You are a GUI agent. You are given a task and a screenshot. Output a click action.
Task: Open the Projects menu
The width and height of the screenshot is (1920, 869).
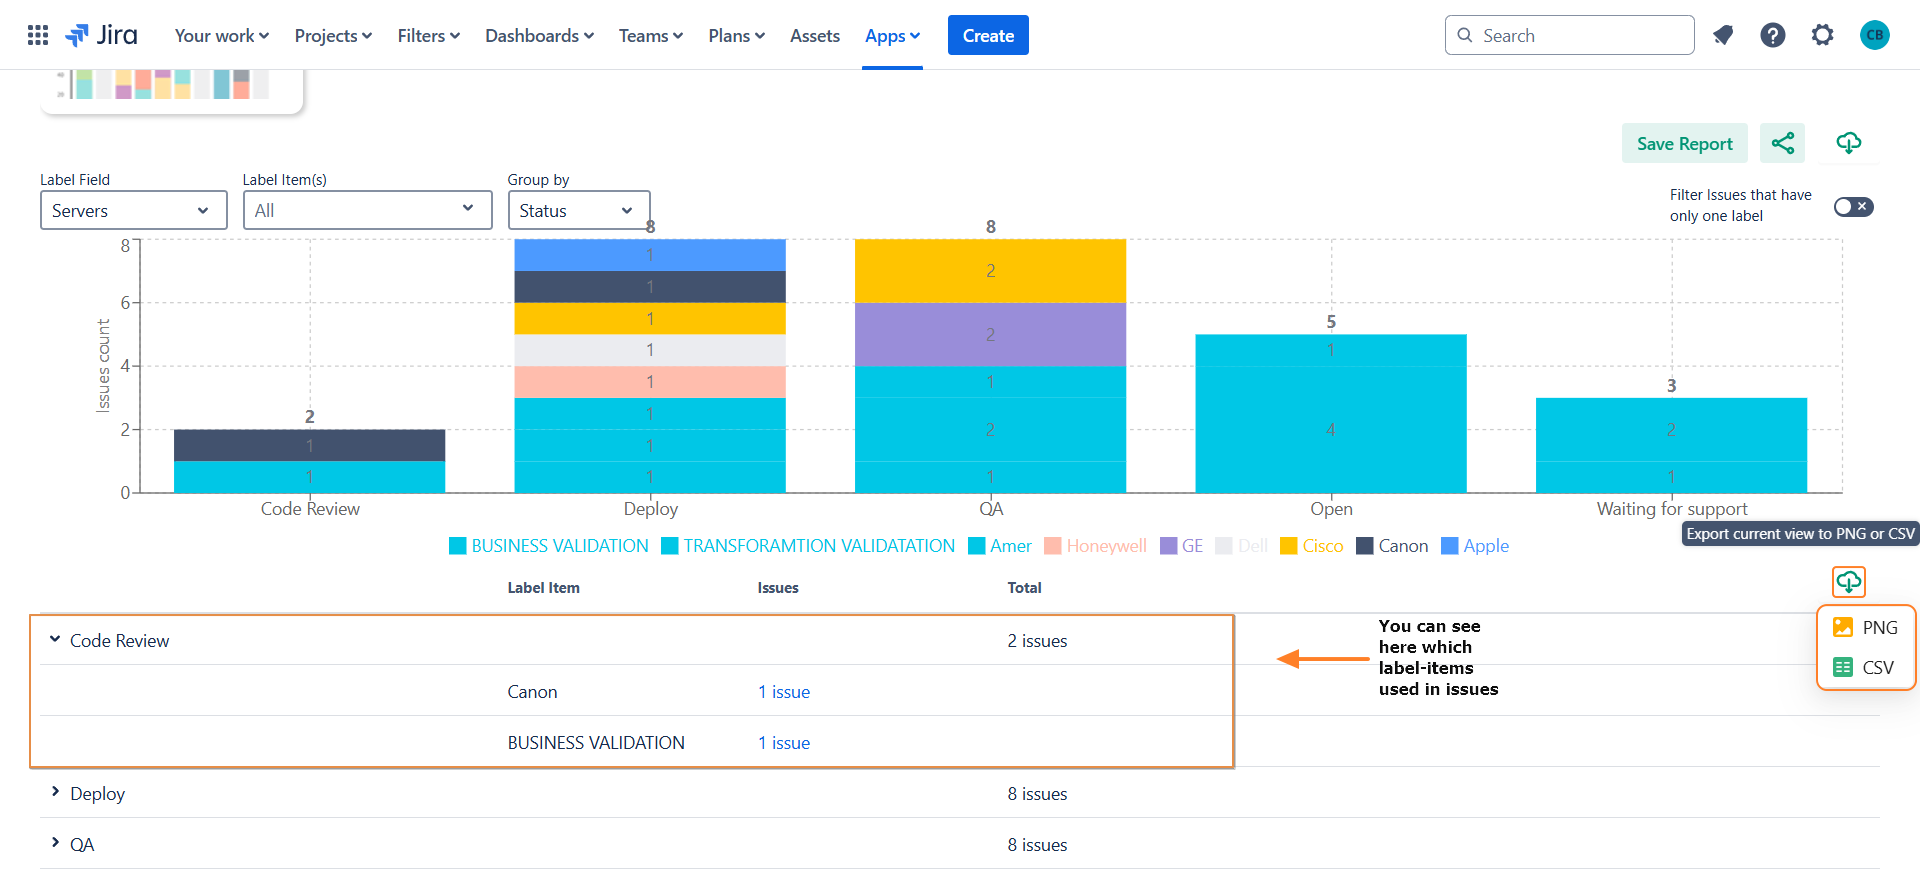point(333,36)
